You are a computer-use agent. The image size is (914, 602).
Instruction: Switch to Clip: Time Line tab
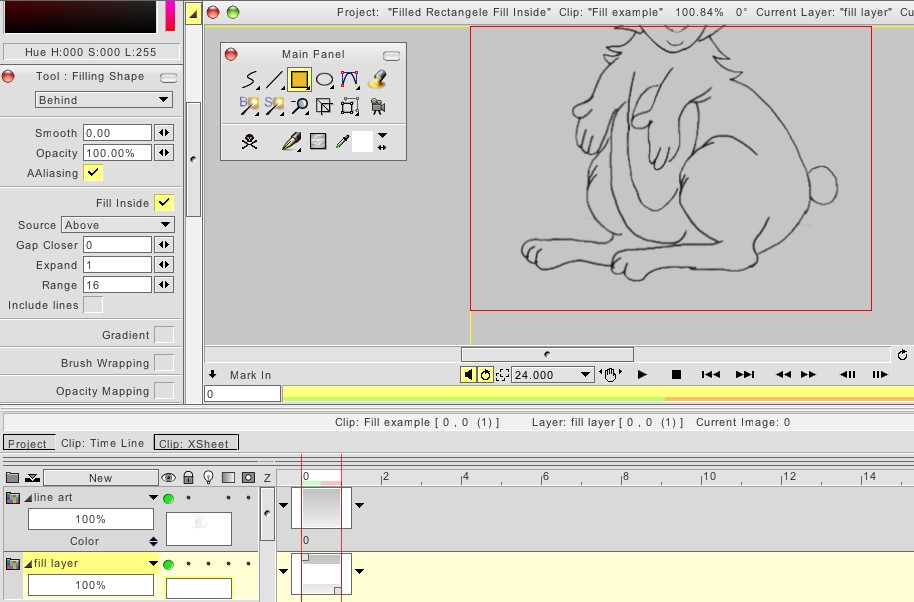pos(103,443)
